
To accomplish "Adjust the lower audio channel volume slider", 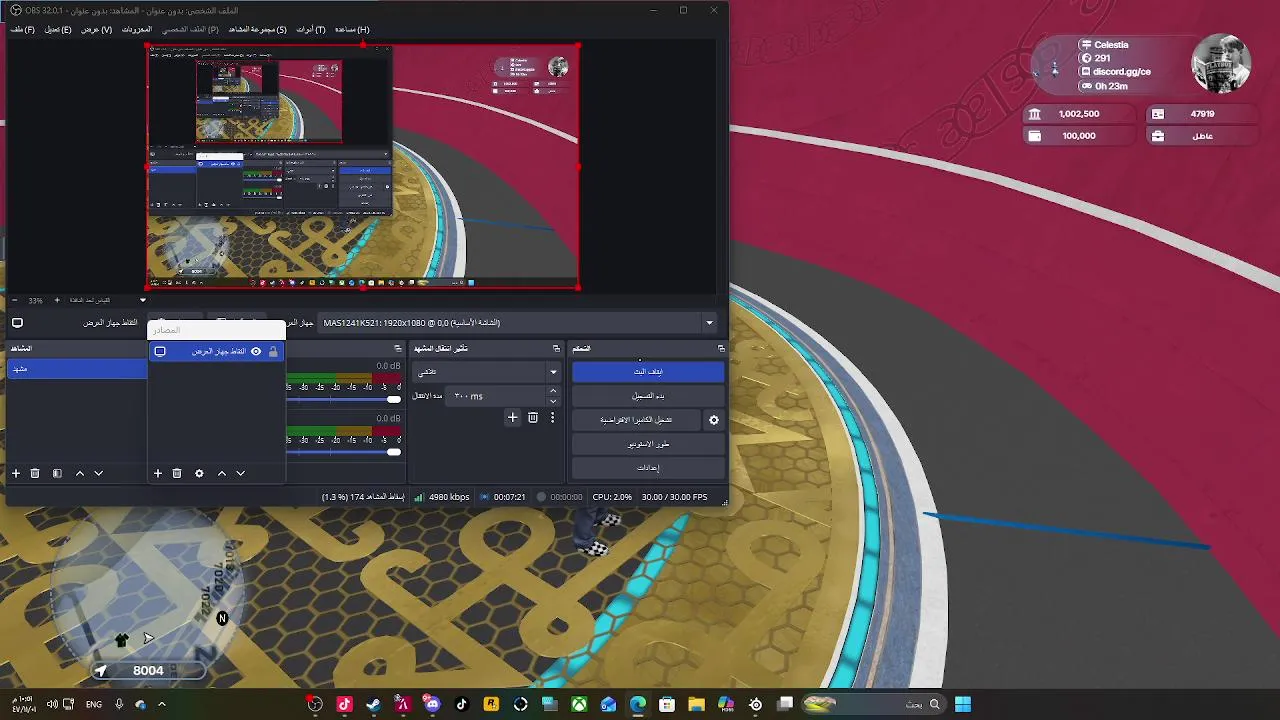I will click(x=344, y=452).
